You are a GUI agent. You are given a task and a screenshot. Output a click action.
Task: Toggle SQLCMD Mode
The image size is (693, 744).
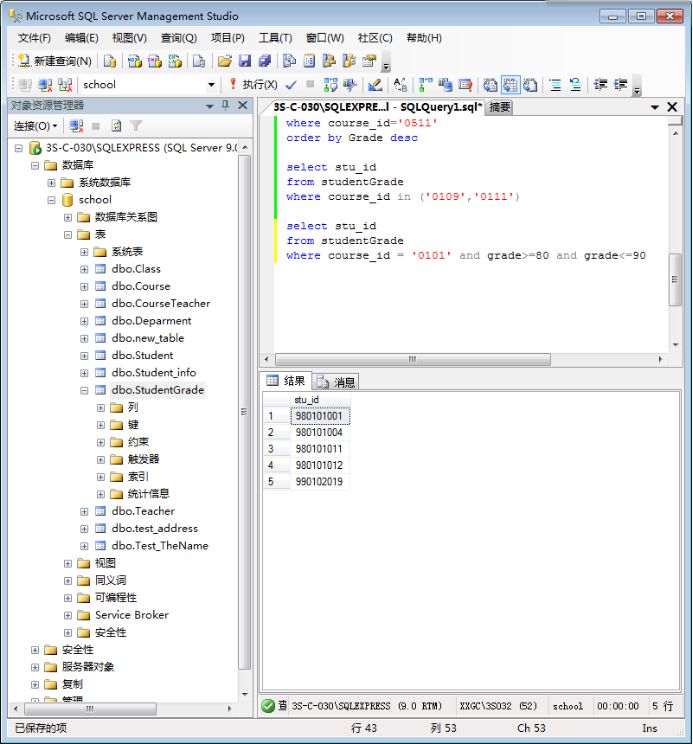coord(465,85)
